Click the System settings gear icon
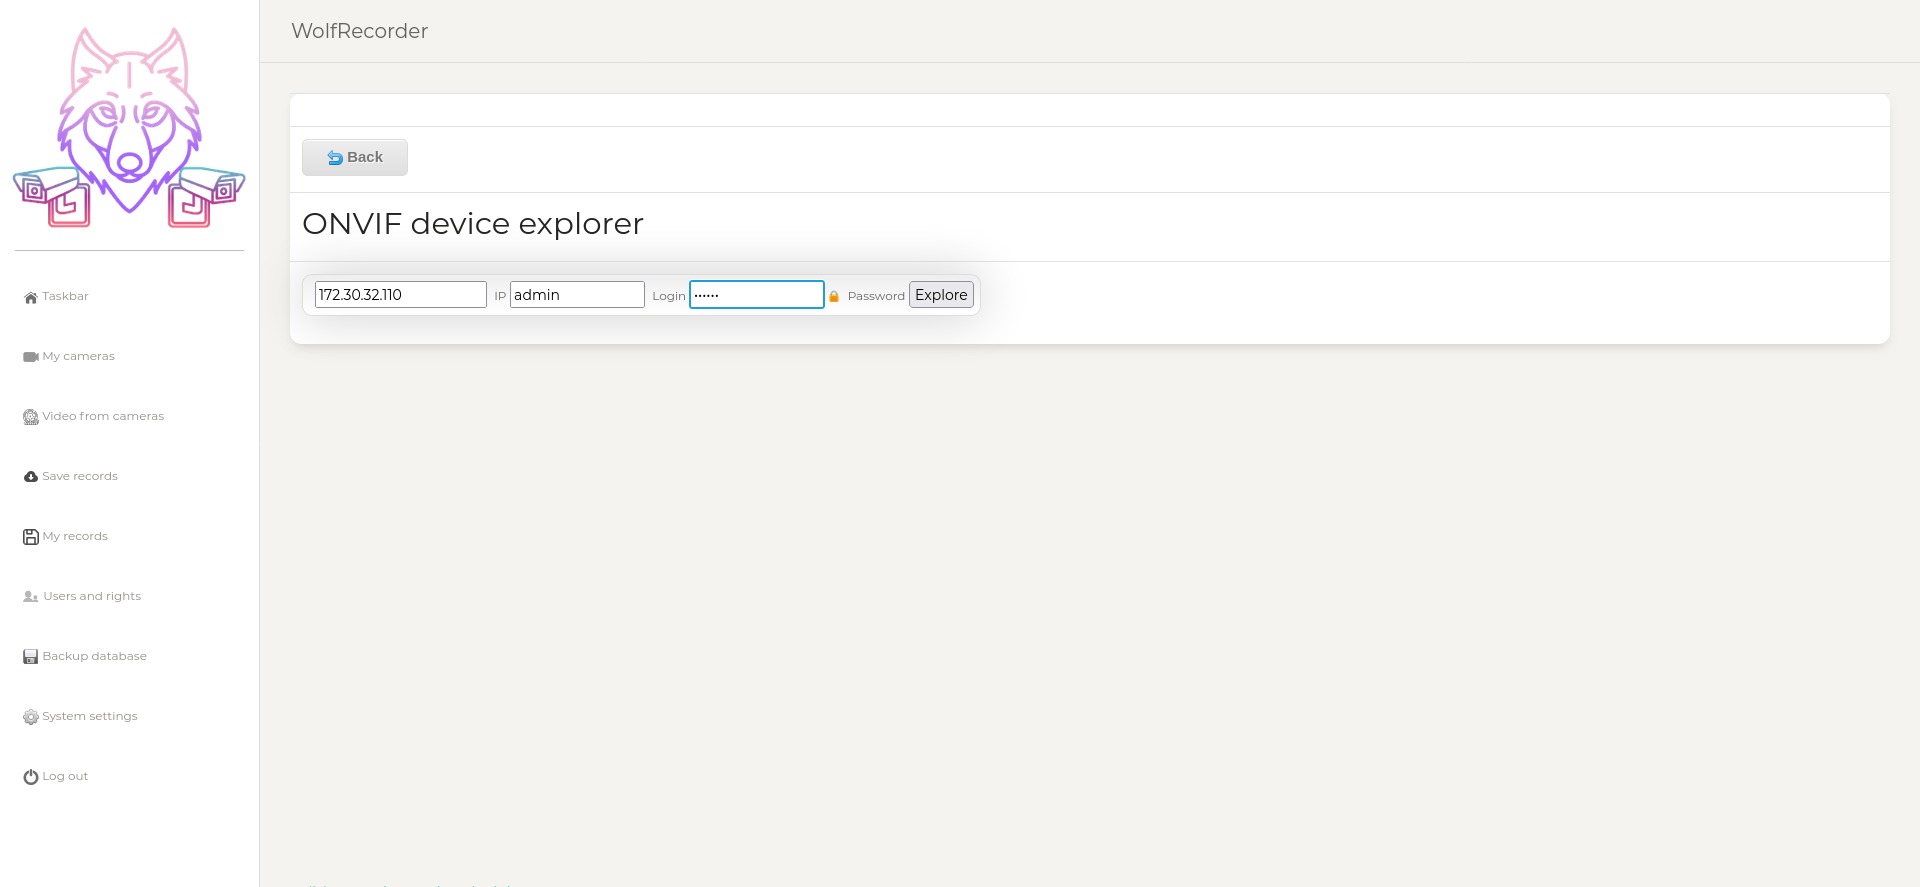1920x887 pixels. coord(31,717)
